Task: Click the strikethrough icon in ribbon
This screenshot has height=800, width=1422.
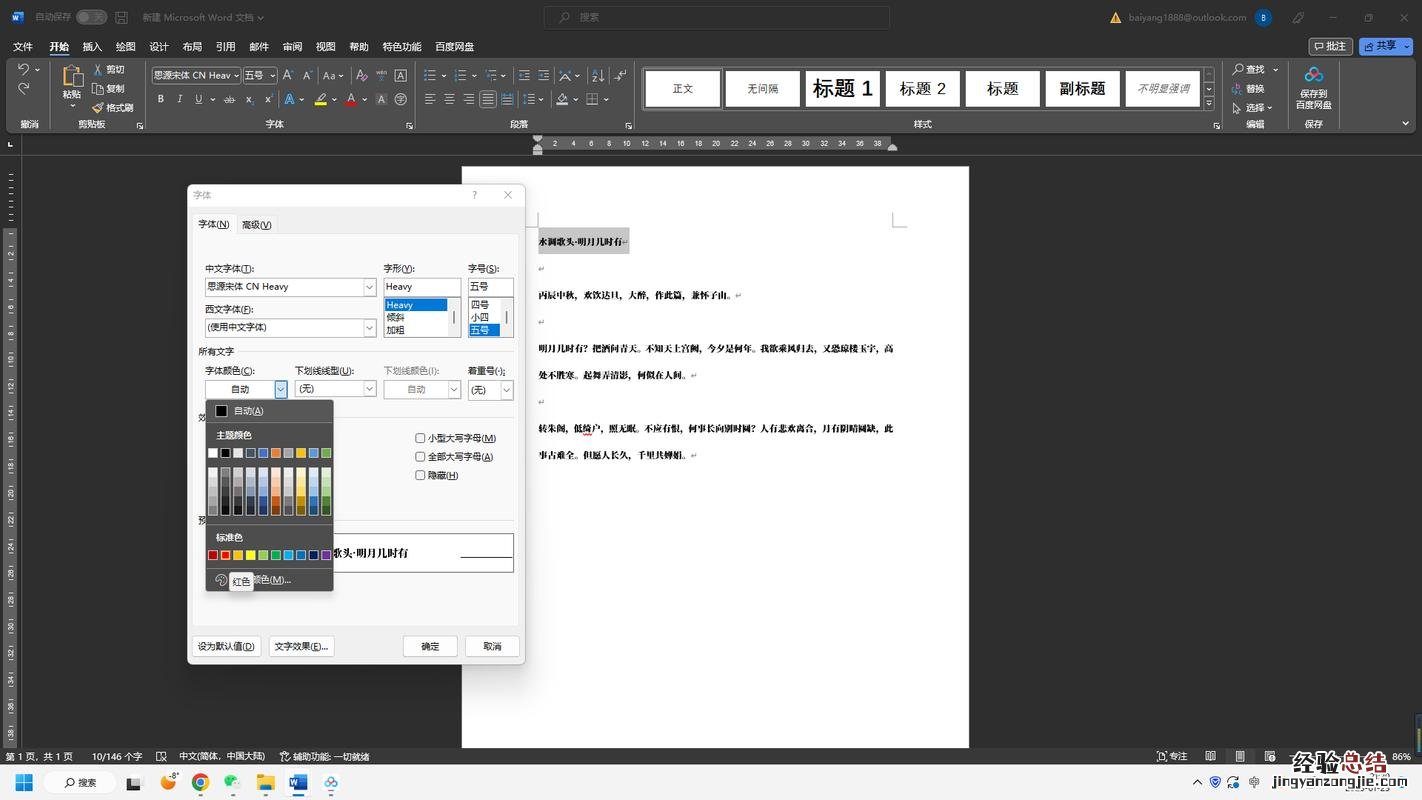Action: pos(229,99)
